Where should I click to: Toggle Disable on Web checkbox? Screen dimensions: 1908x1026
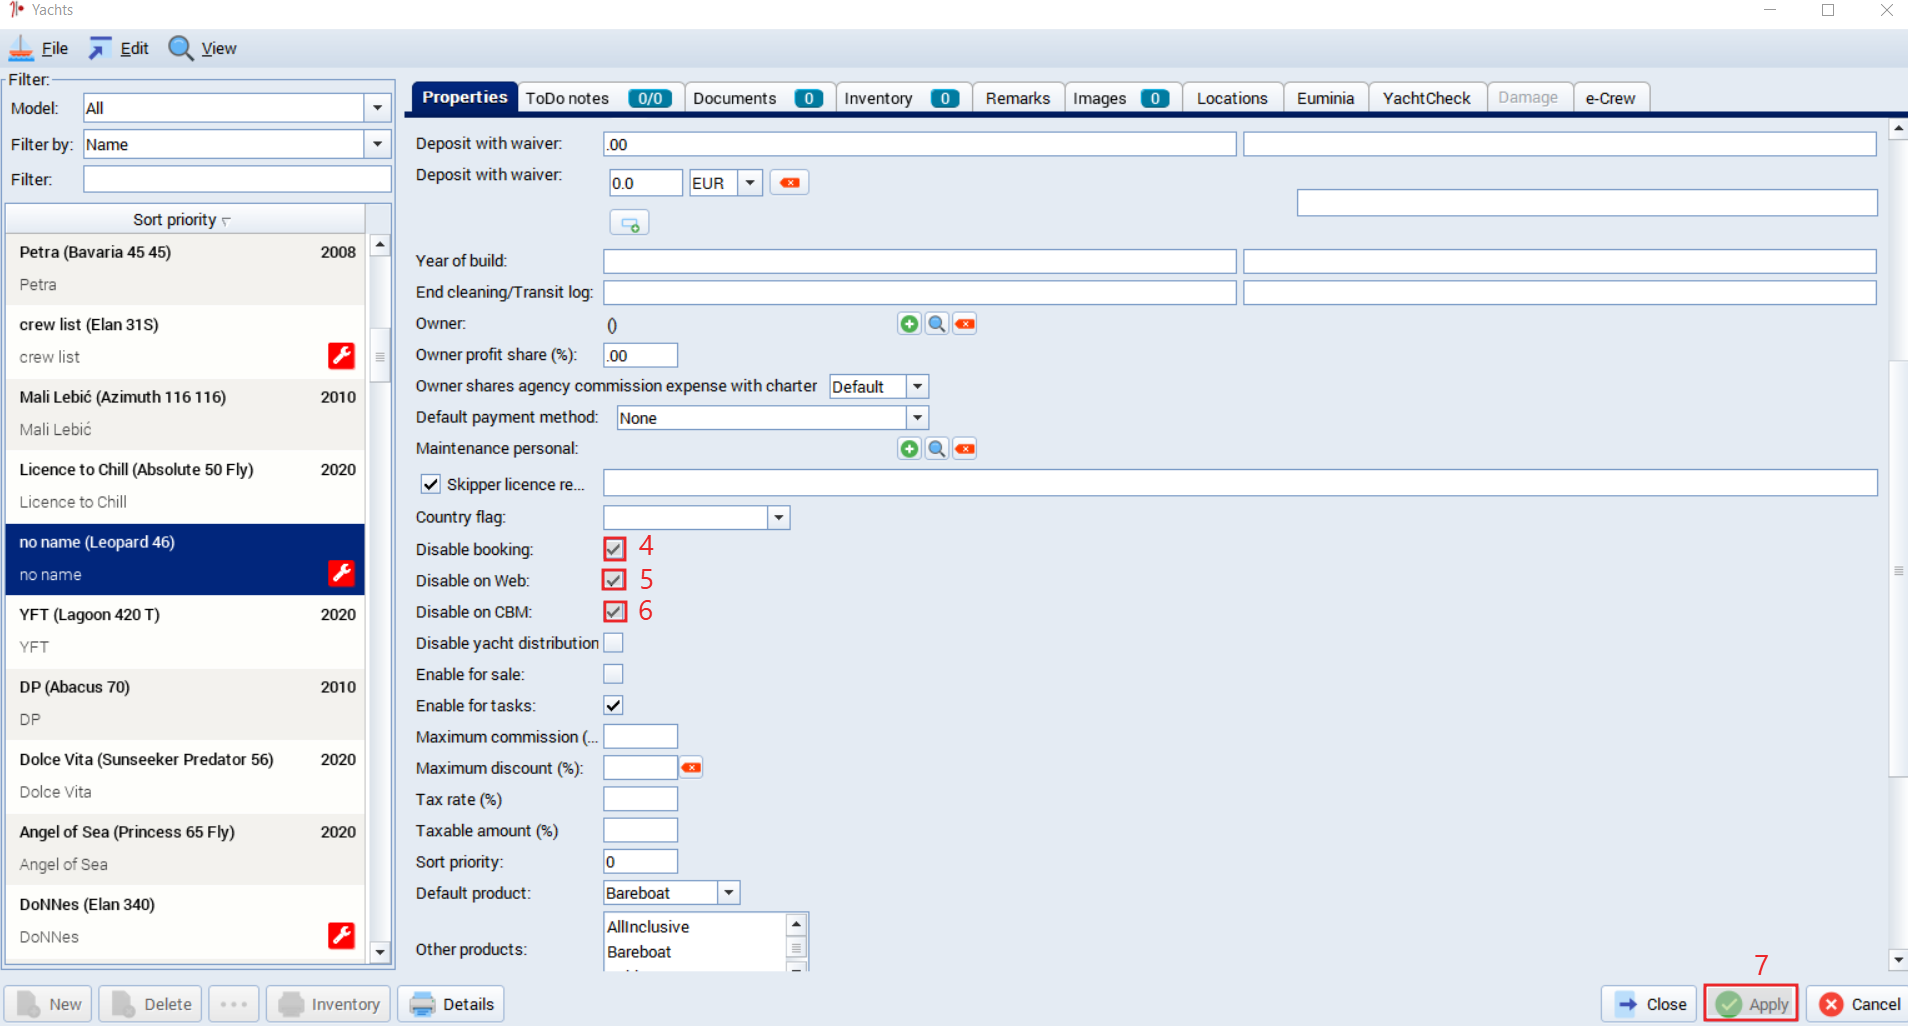pos(614,580)
